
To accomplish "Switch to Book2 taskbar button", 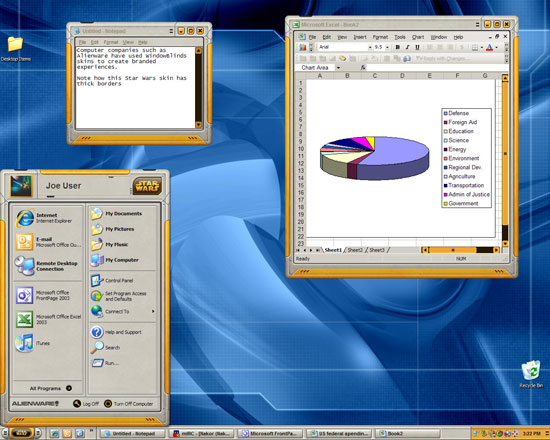I will click(408, 434).
